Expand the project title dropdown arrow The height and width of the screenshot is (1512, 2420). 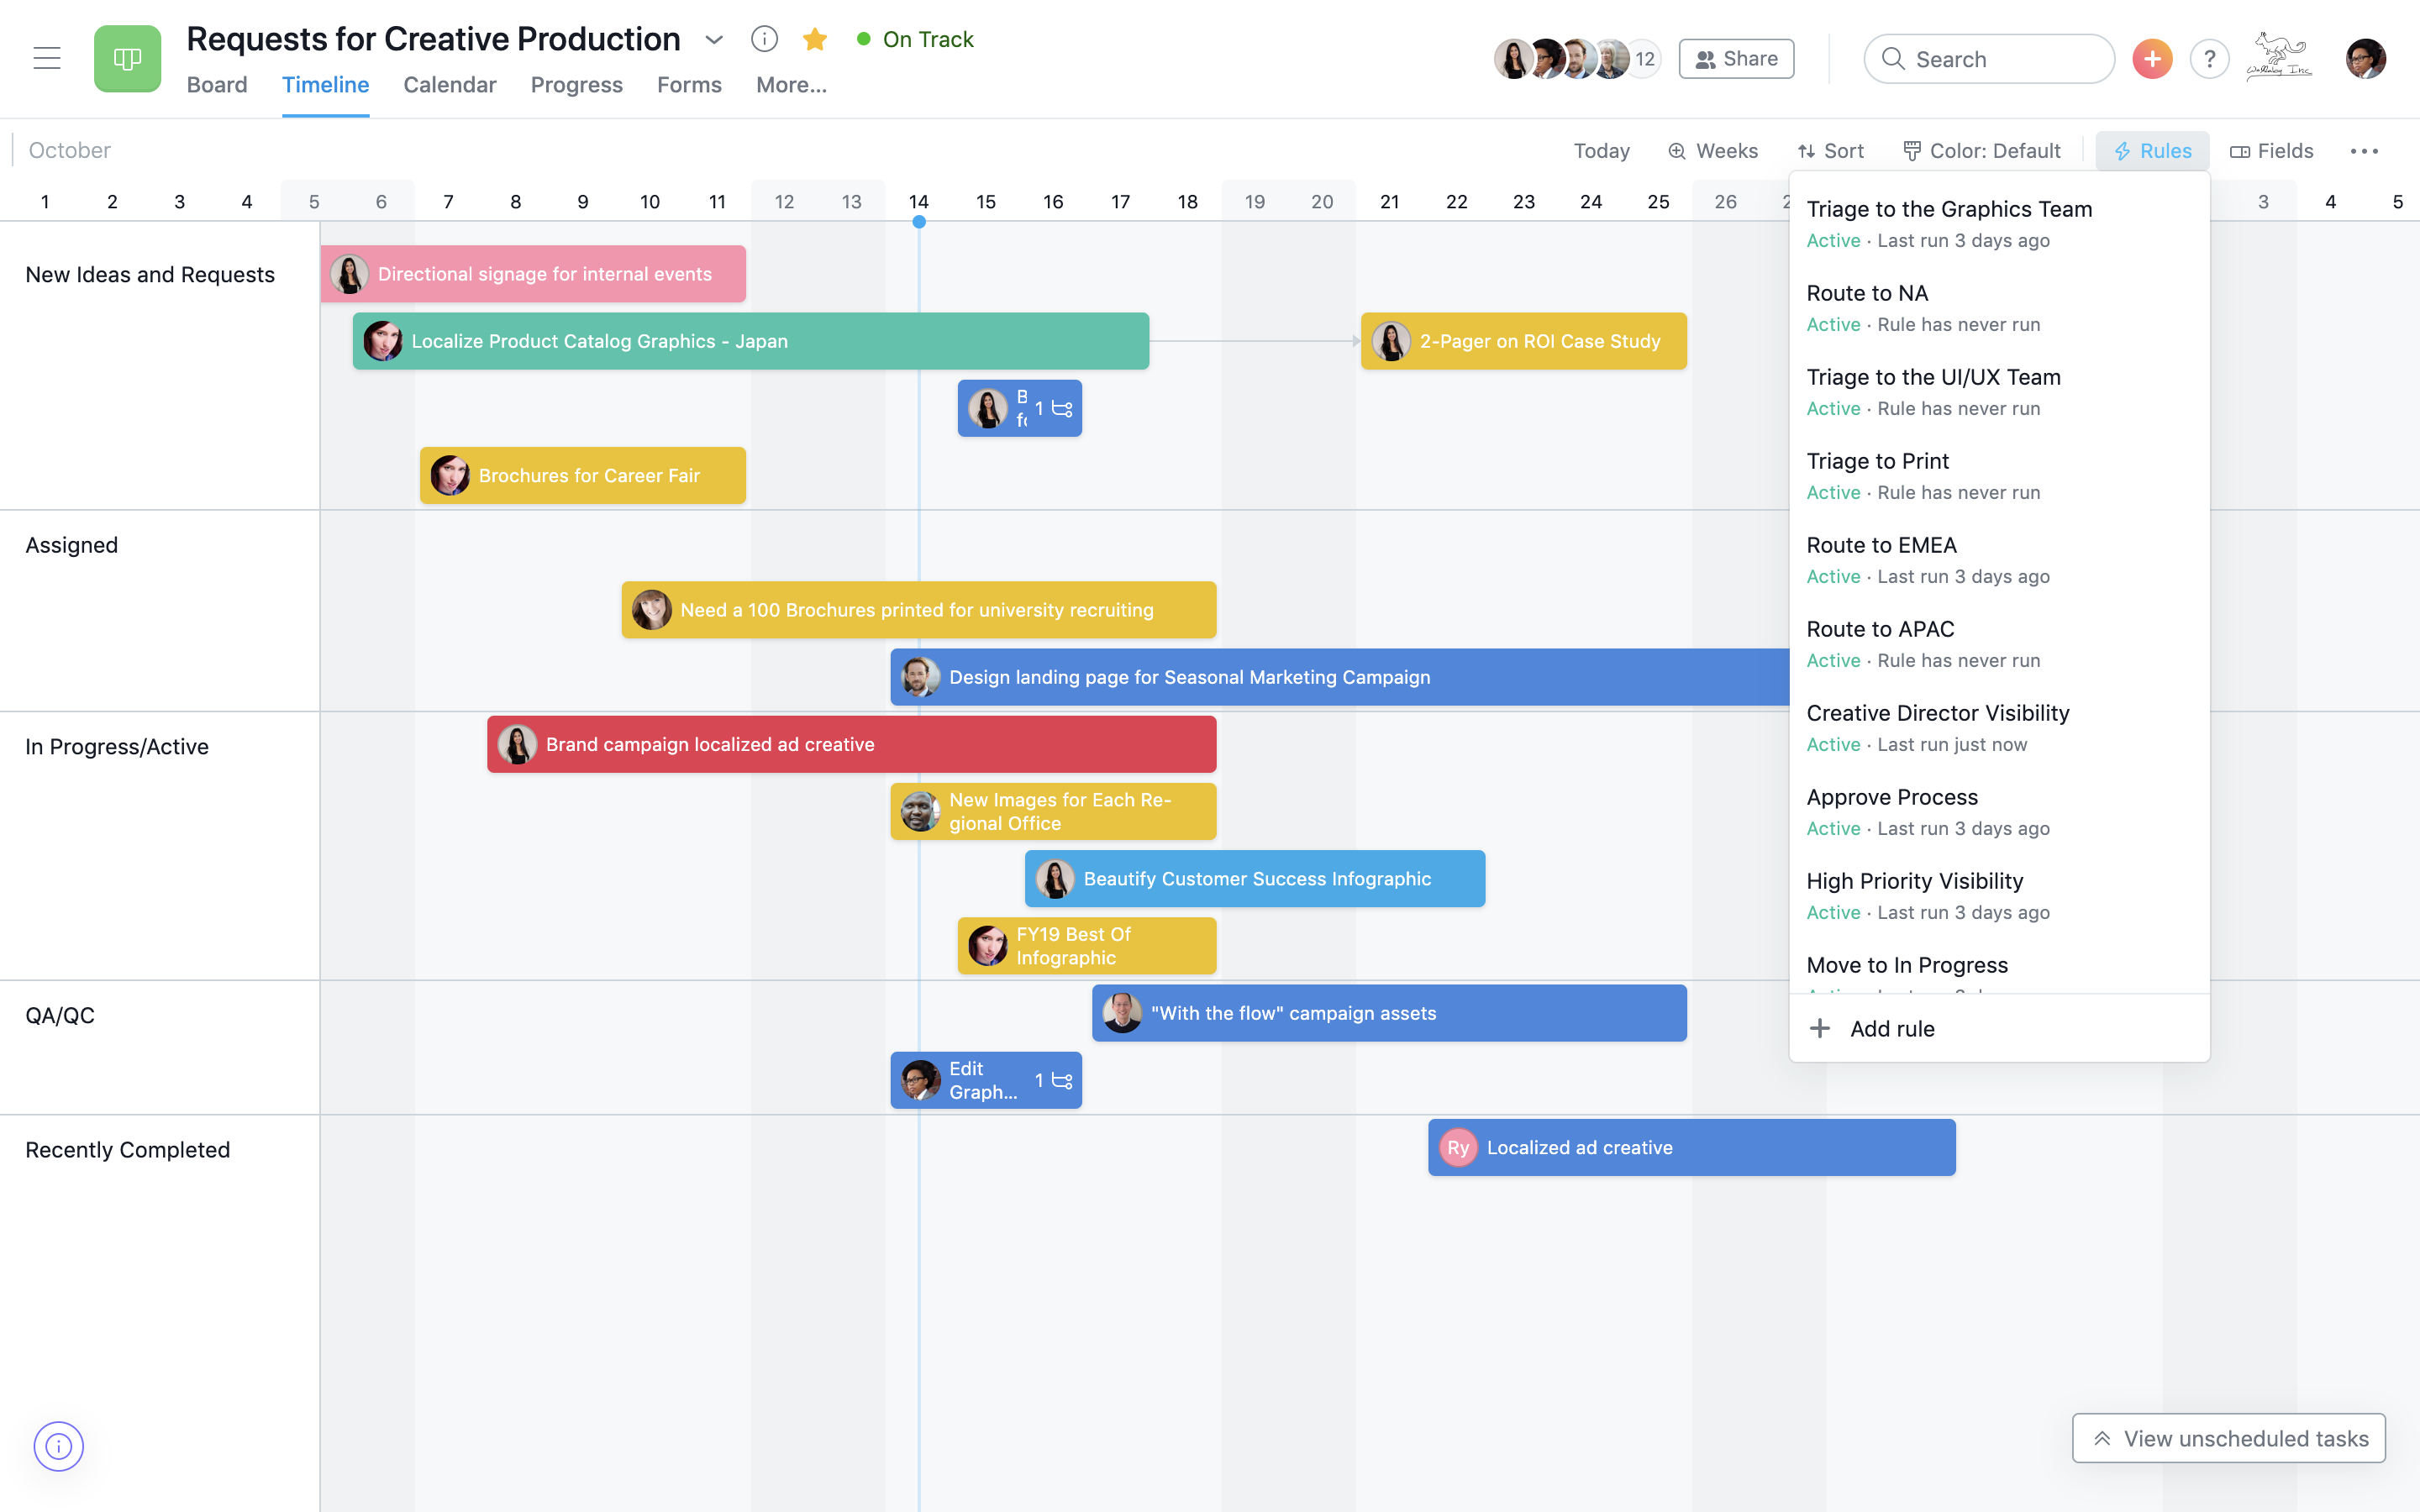716,37
